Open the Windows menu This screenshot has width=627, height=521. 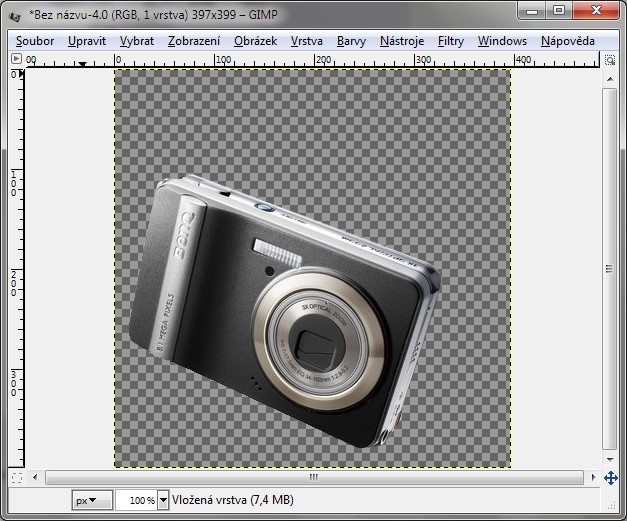(x=502, y=41)
